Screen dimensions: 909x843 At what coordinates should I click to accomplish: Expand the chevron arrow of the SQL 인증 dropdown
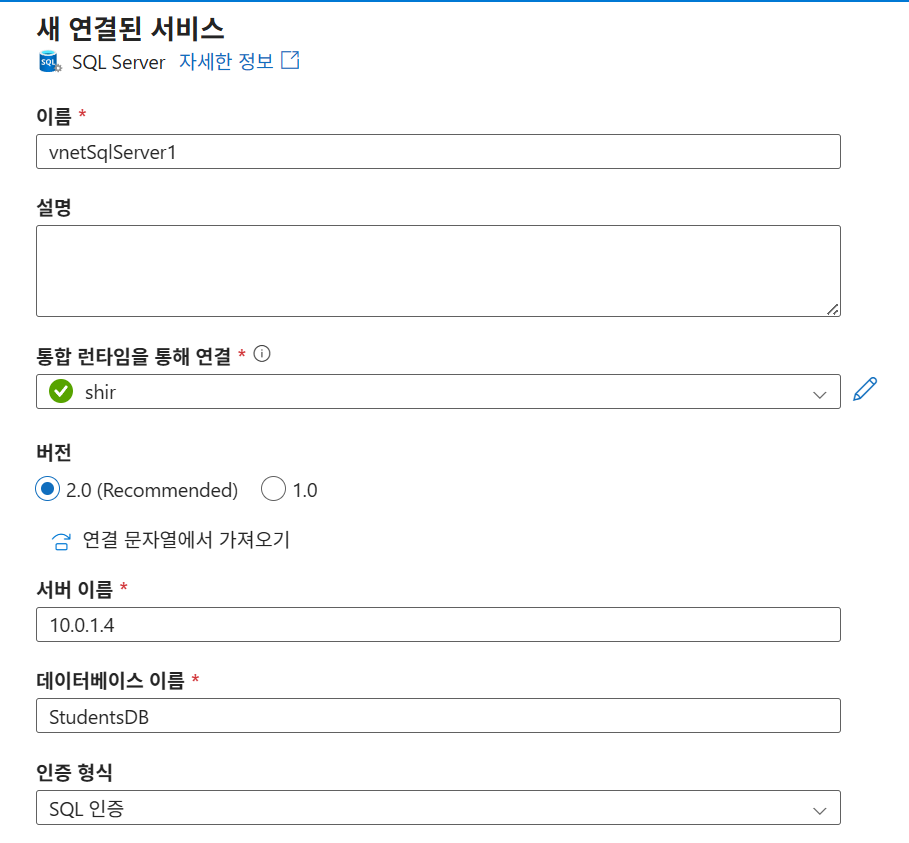[x=820, y=810]
